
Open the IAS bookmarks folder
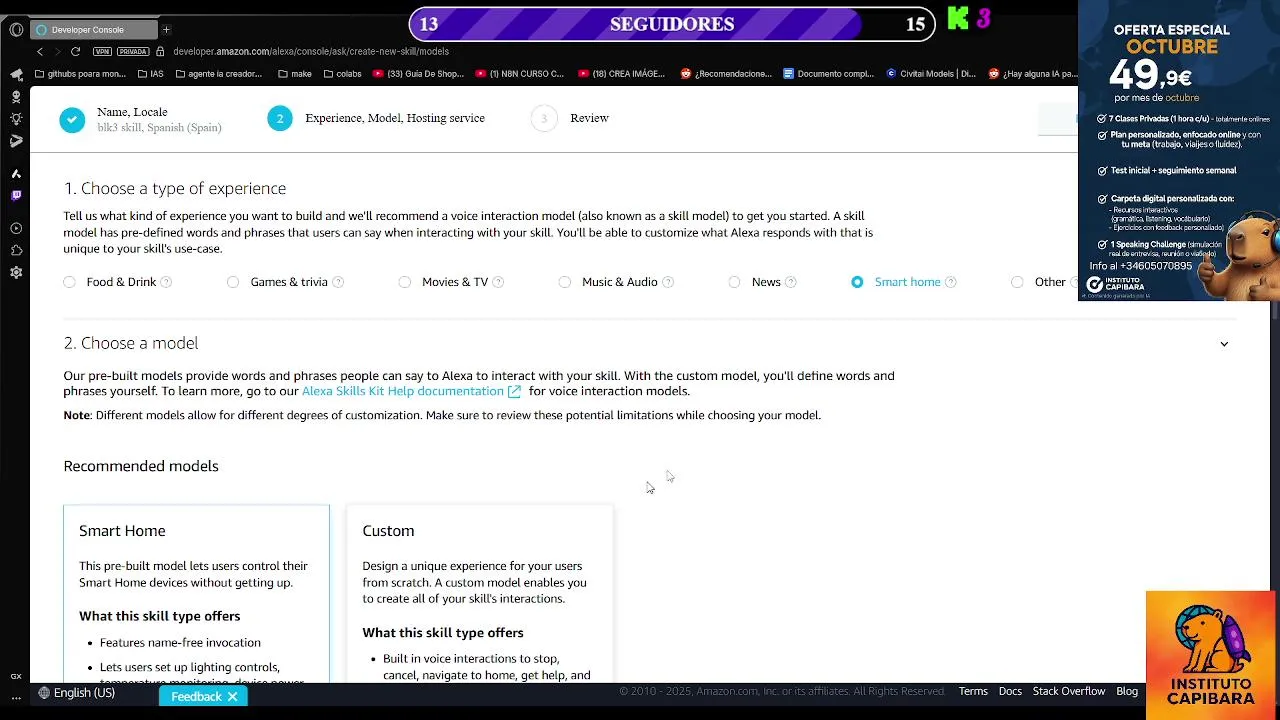[x=150, y=73]
